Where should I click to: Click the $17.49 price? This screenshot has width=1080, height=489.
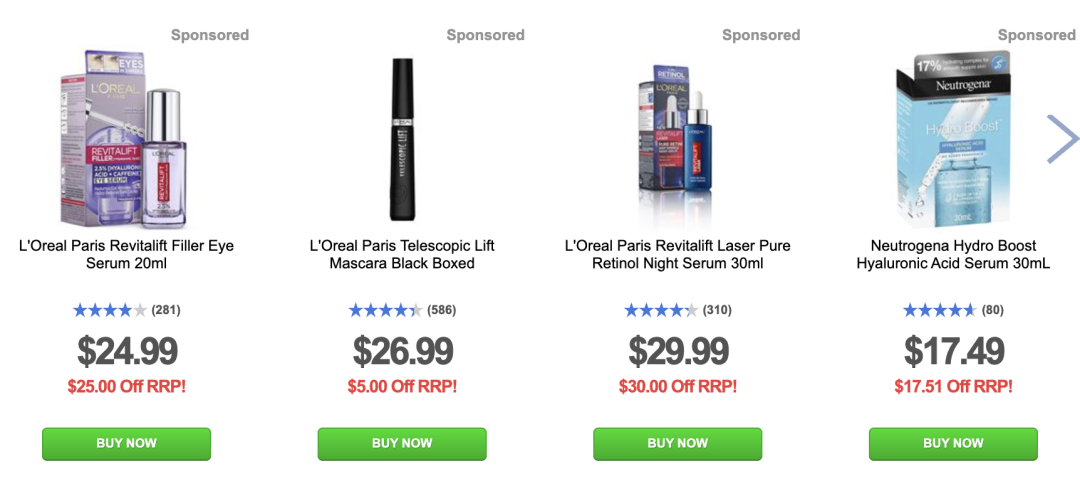[953, 351]
